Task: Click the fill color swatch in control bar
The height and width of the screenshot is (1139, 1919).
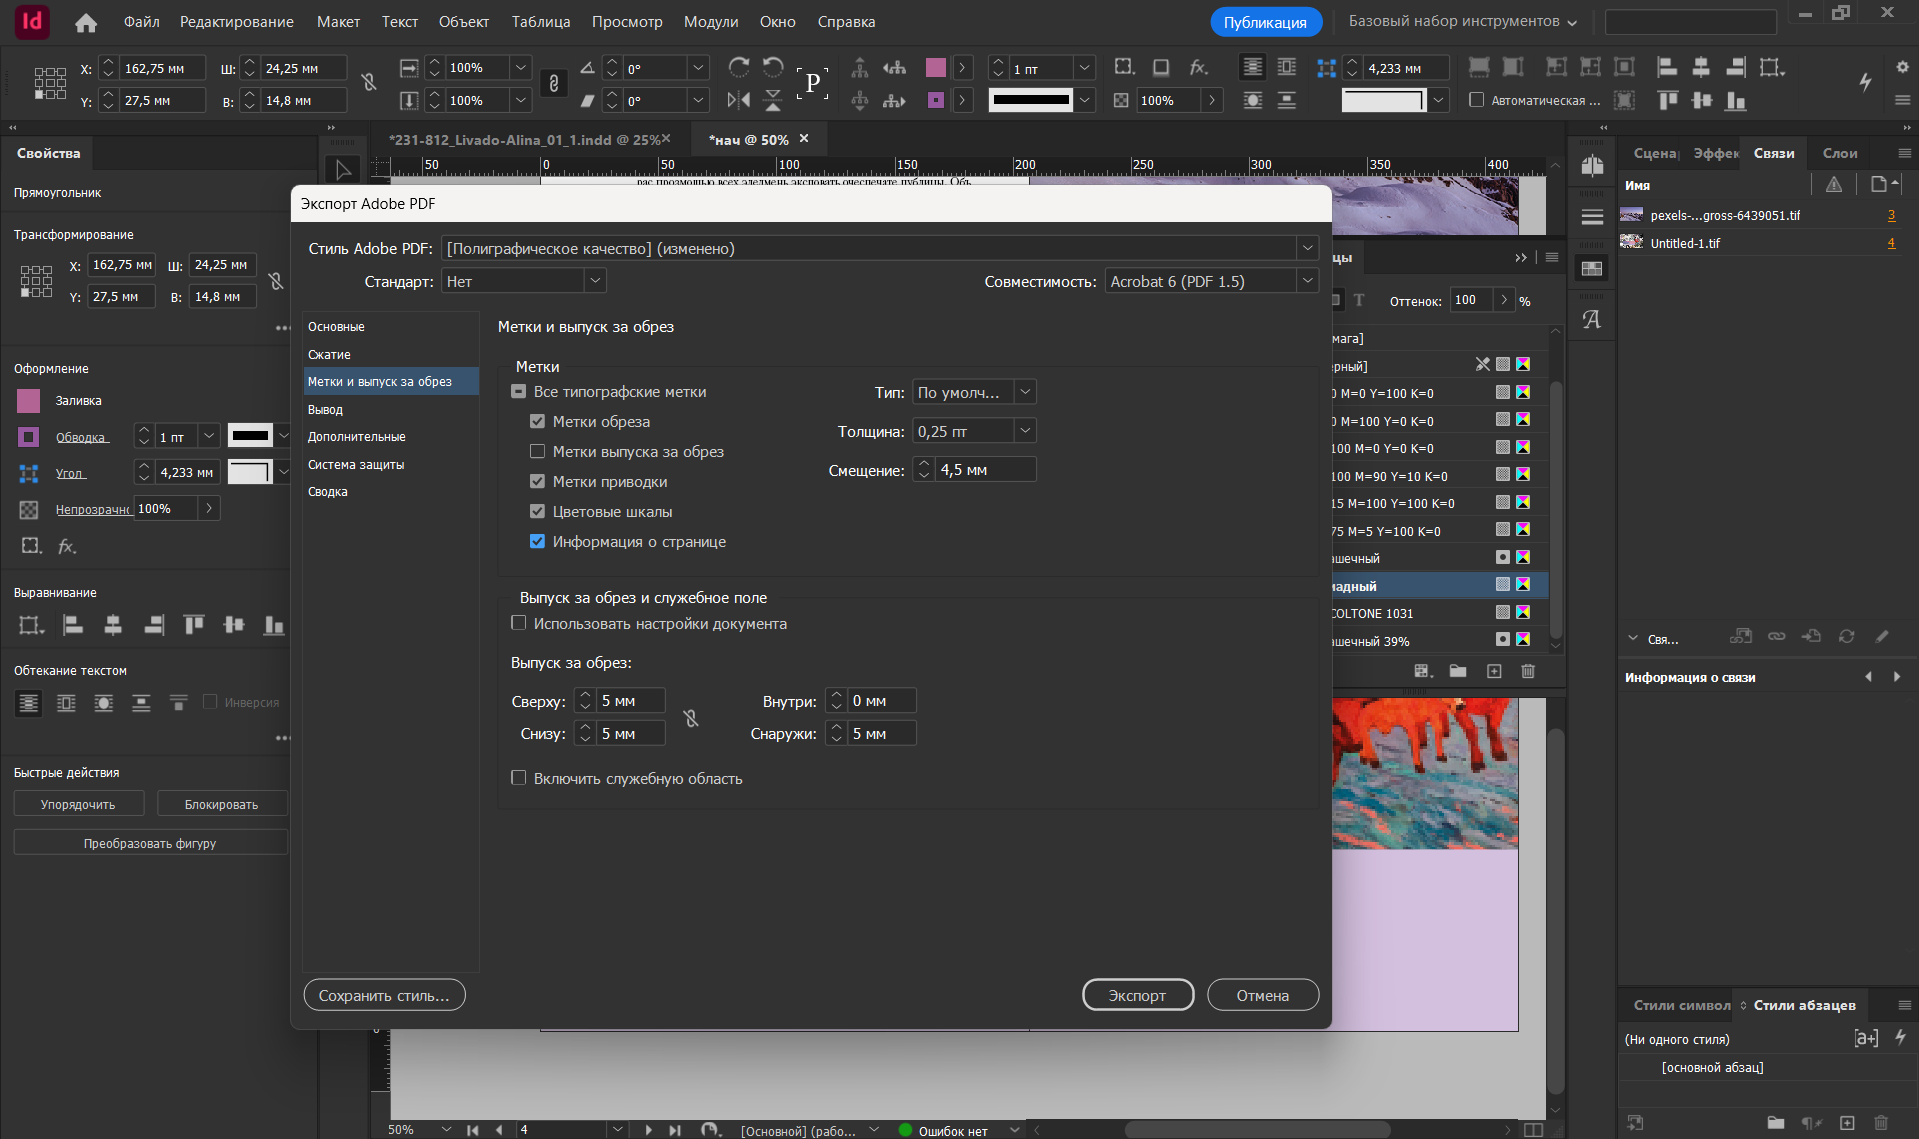Action: tap(936, 67)
